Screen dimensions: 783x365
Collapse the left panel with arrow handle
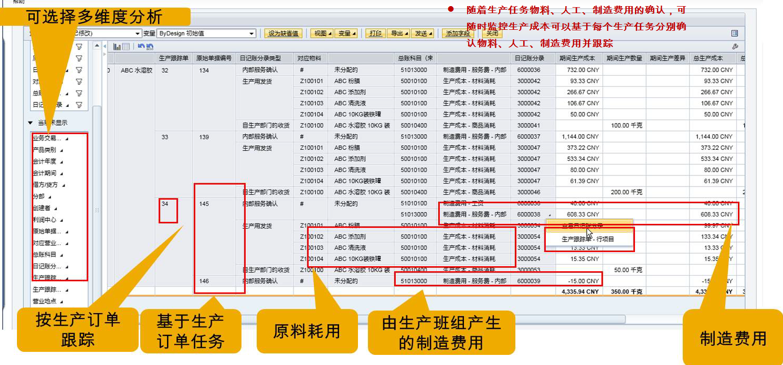[x=104, y=46]
